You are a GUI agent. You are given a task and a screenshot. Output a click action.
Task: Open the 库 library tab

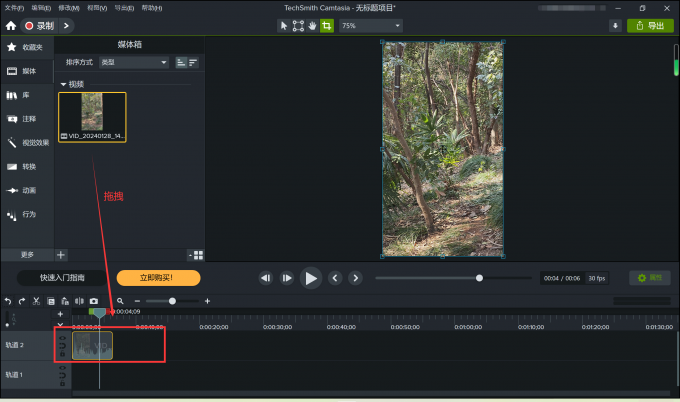click(27, 95)
